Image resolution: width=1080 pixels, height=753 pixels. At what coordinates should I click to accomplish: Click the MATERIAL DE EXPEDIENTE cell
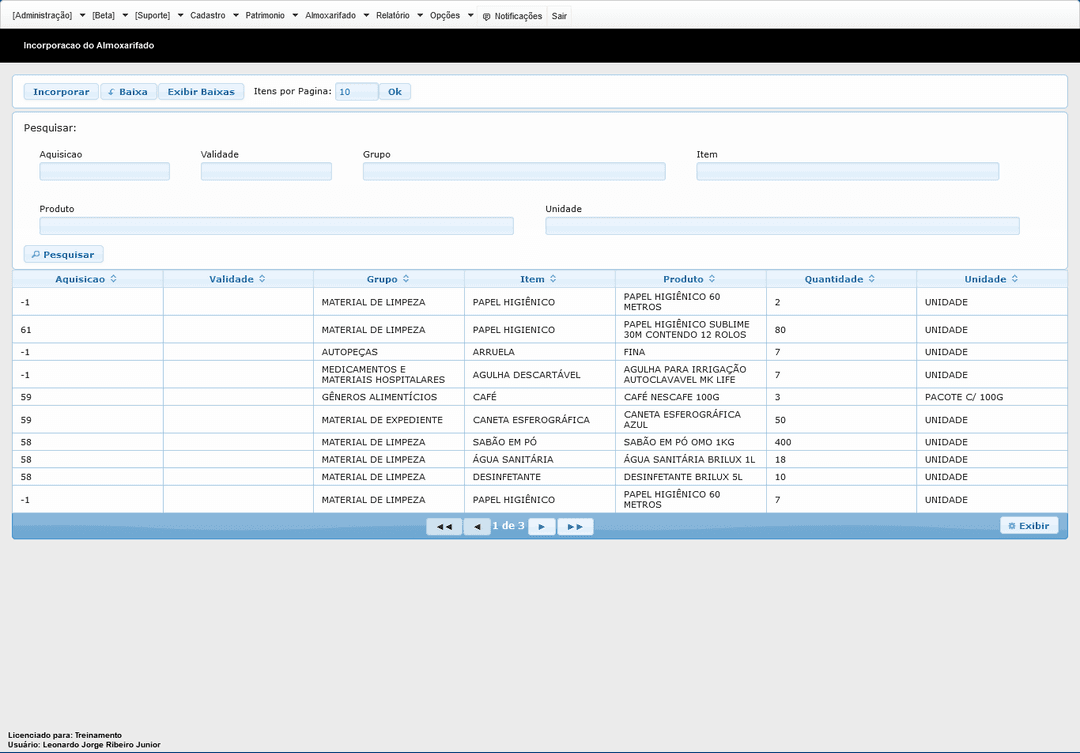click(389, 420)
